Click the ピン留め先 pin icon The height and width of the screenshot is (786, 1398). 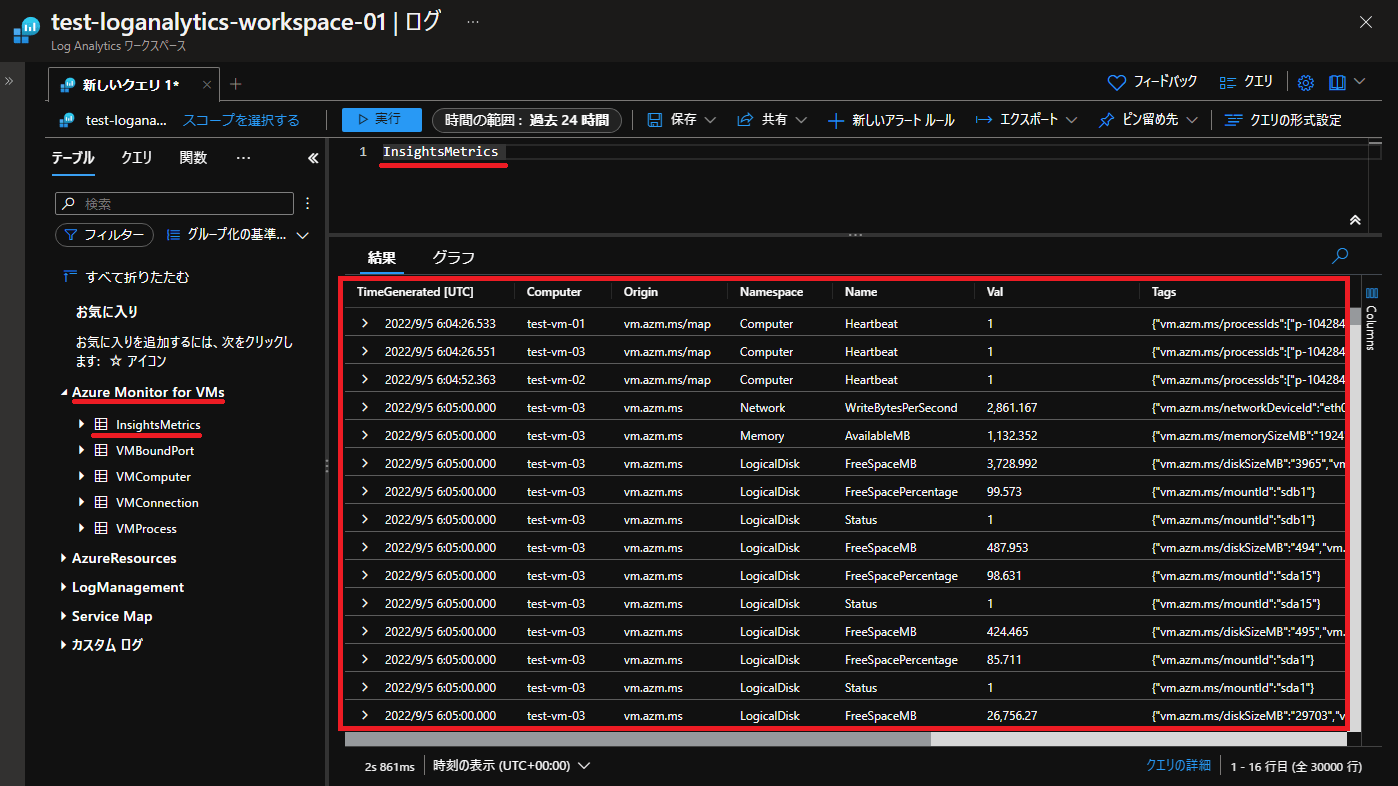pos(1106,120)
